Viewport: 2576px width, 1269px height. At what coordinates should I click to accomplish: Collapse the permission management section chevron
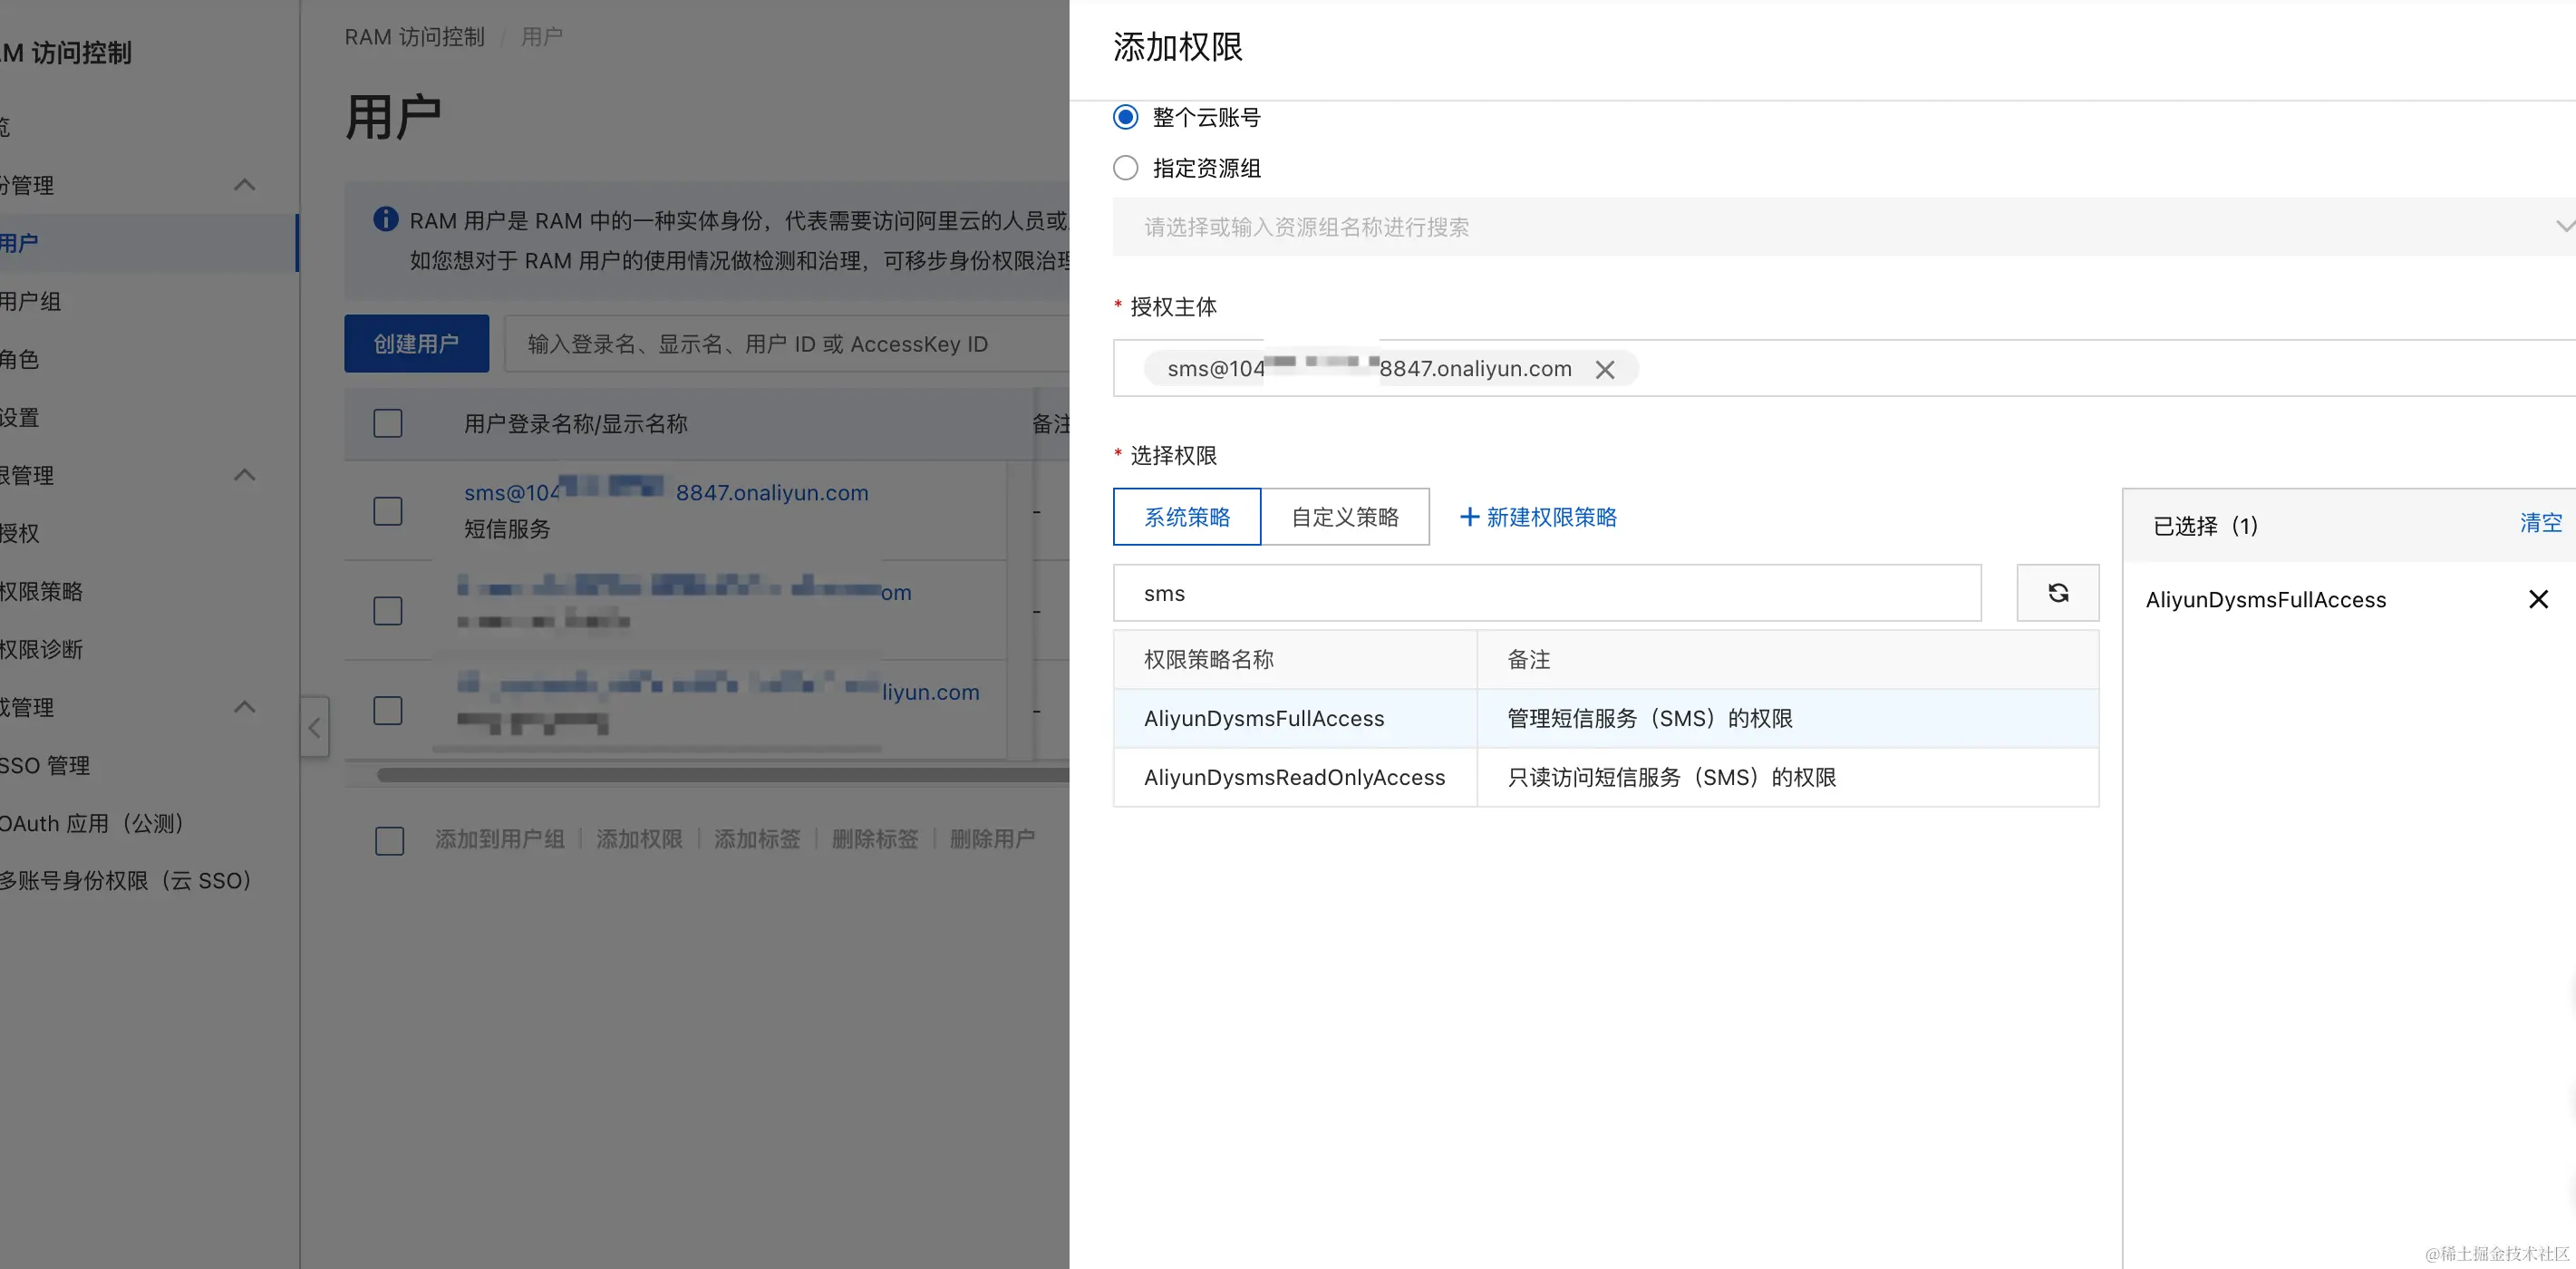[244, 475]
